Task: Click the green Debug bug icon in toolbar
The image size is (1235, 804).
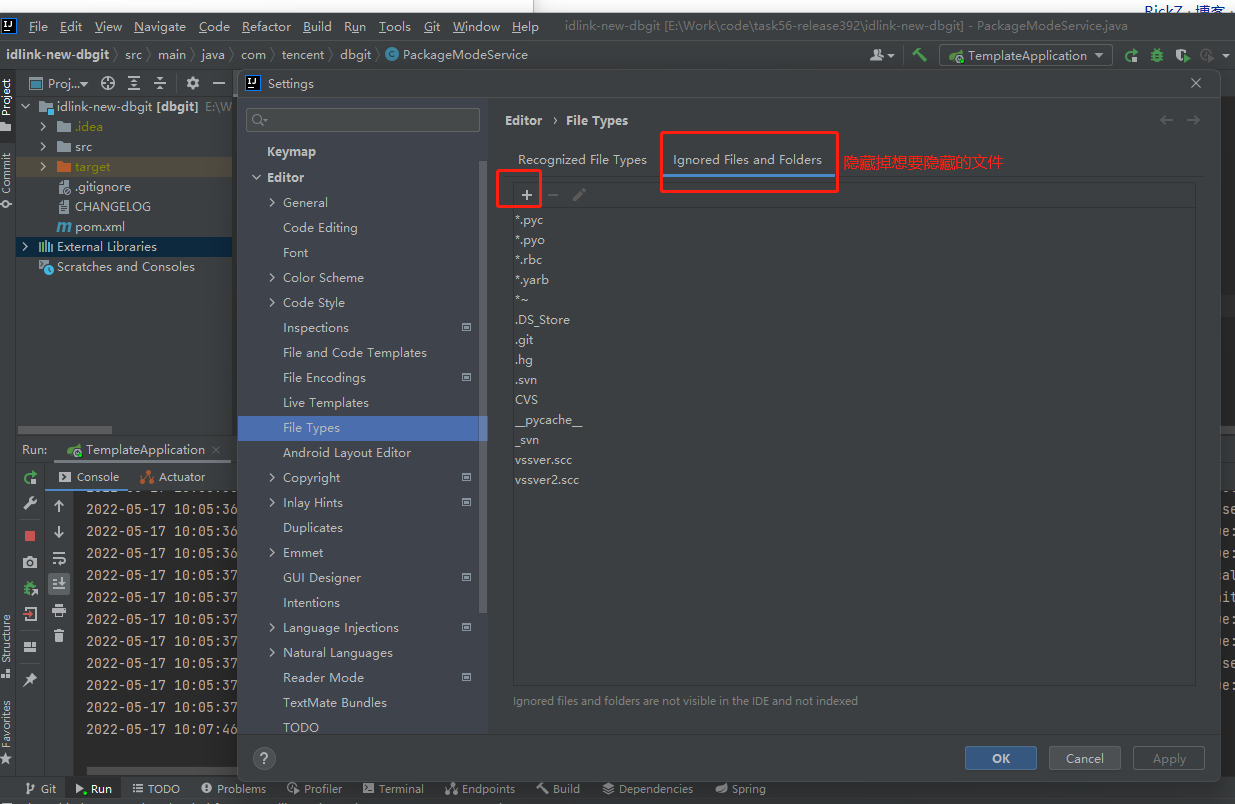Action: click(1157, 56)
